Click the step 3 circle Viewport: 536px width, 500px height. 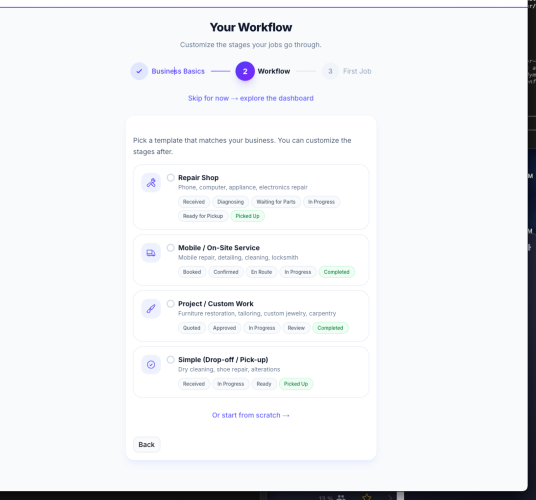click(x=330, y=71)
